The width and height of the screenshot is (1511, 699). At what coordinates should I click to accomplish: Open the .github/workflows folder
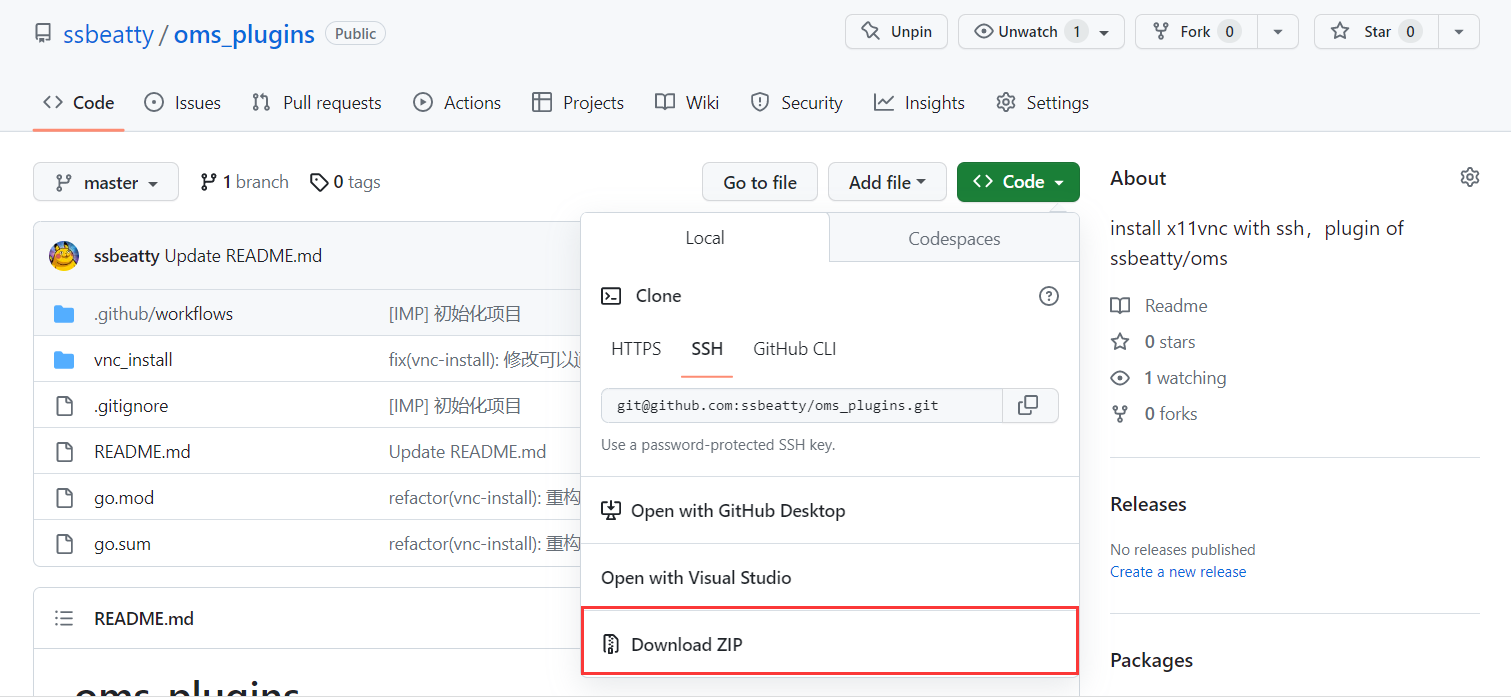point(163,314)
